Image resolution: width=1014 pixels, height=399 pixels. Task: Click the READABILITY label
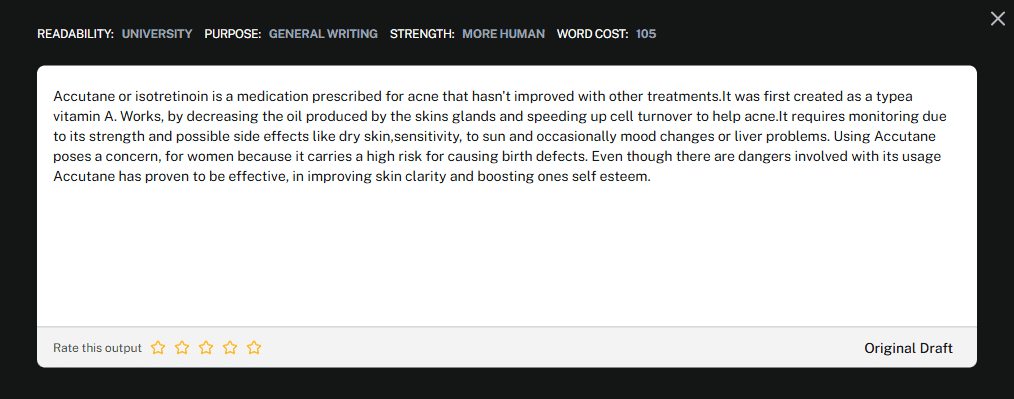(76, 34)
